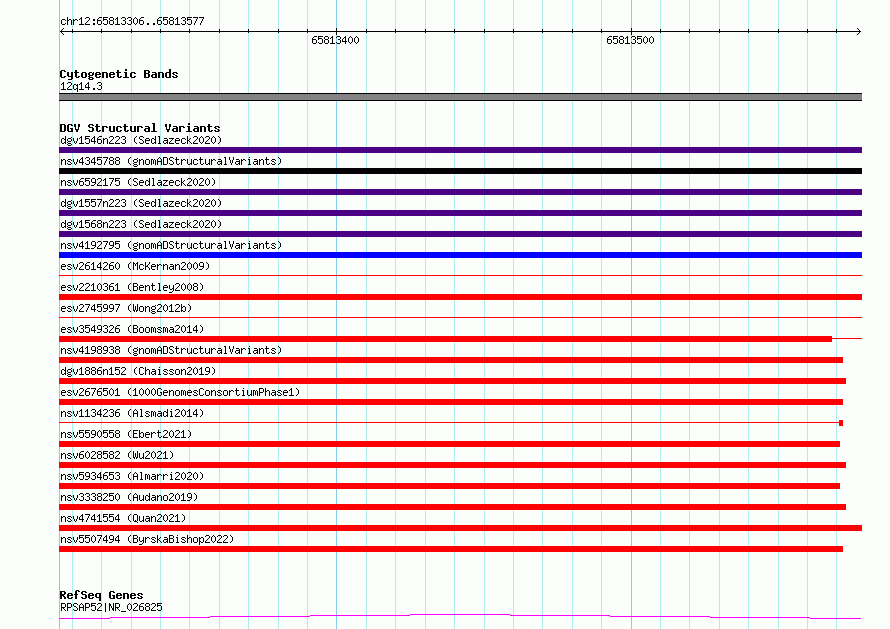
Task: Click the gray 12q14.3 cytogenetic band bar
Action: click(460, 97)
